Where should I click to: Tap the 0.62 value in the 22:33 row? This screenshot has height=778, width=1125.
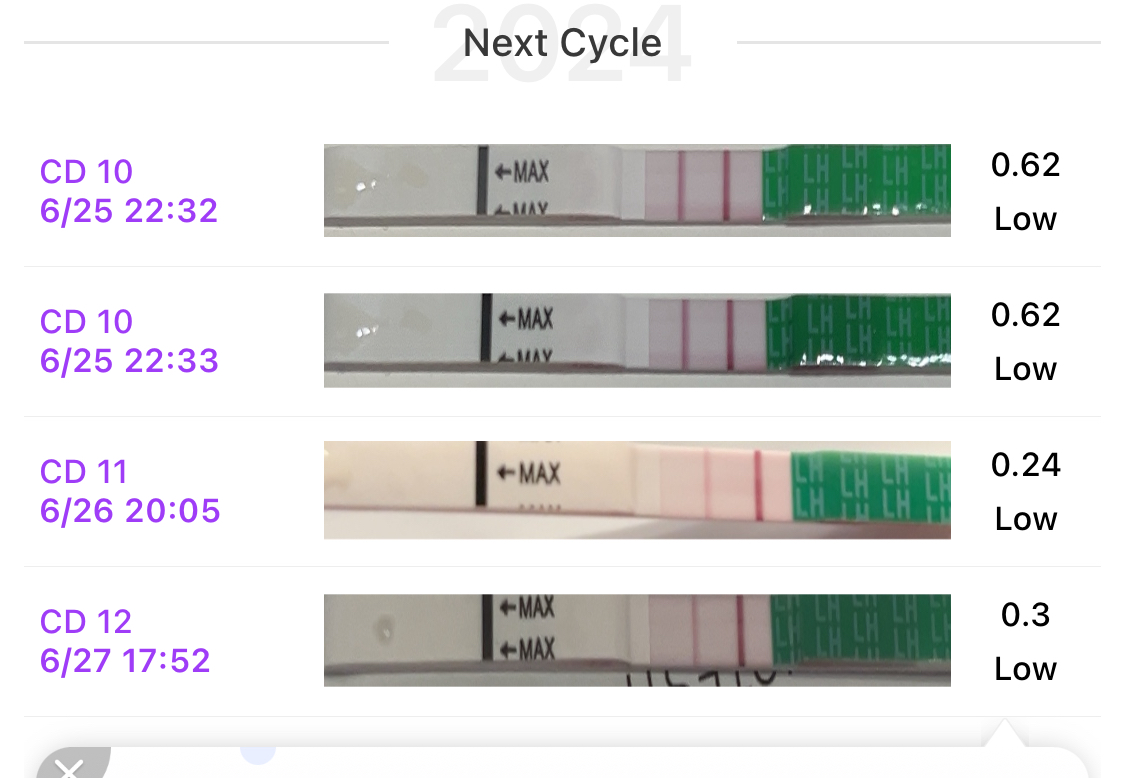click(x=1025, y=315)
